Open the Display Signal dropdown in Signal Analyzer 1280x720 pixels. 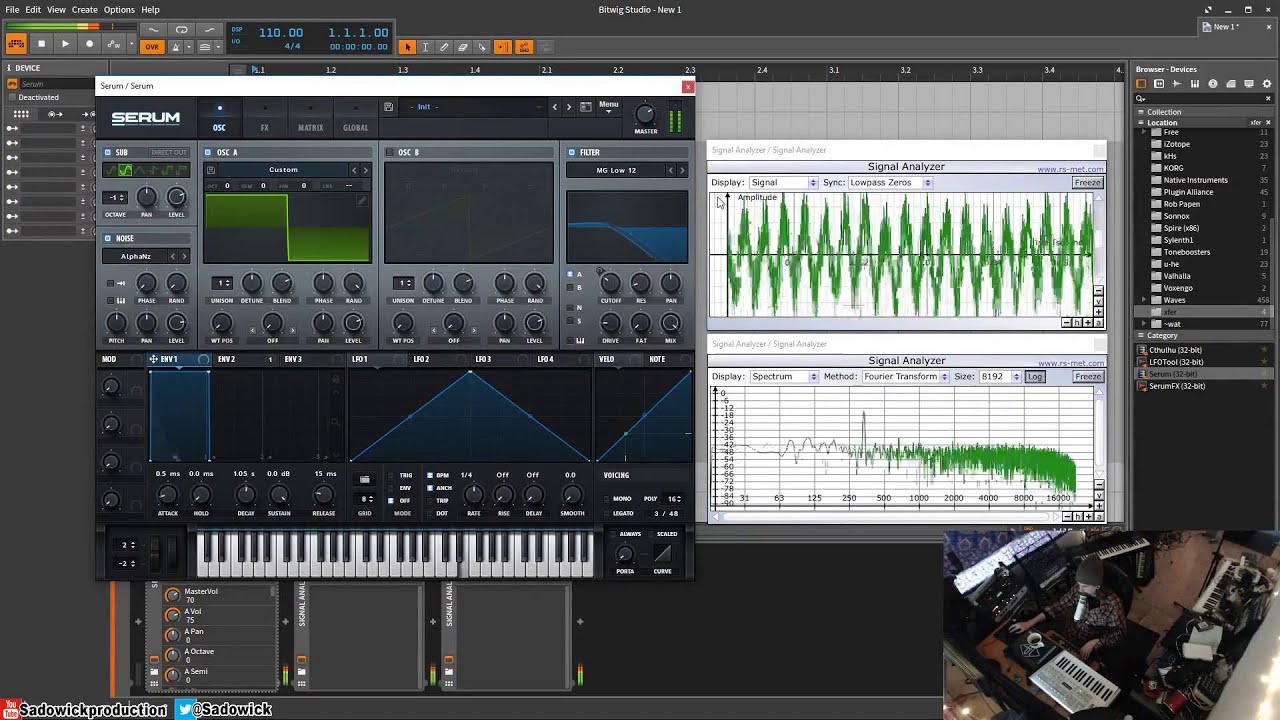pos(783,183)
